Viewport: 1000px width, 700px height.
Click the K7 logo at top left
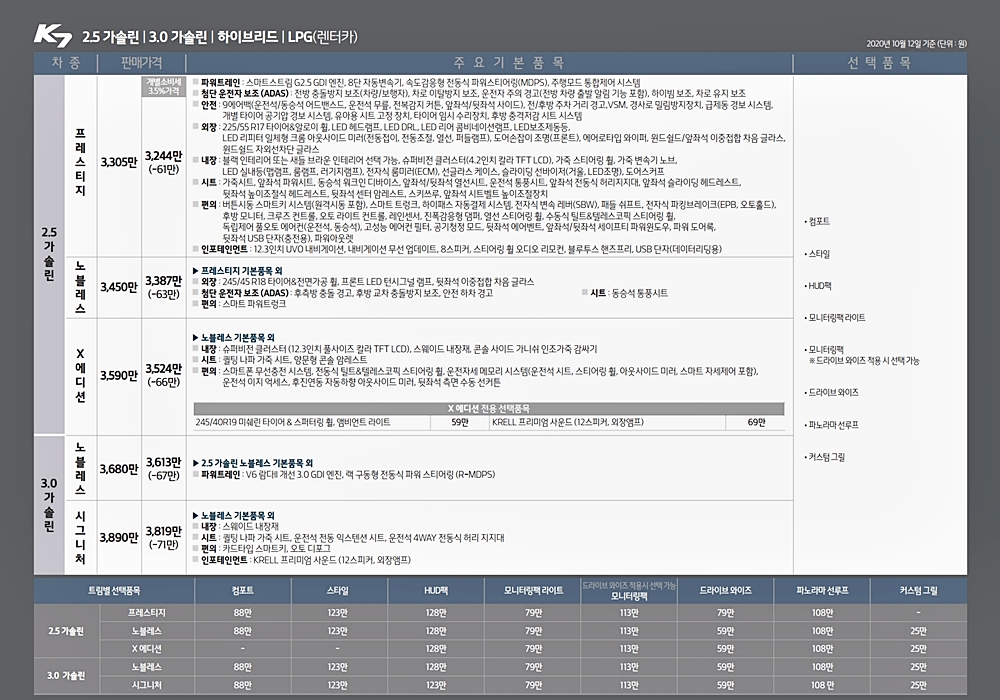coord(53,36)
